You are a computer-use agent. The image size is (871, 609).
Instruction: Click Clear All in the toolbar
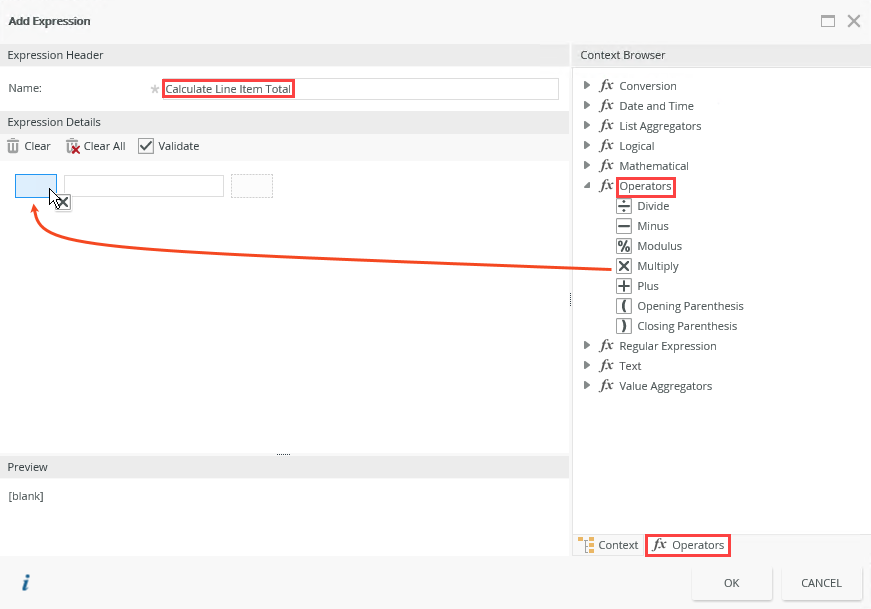click(96, 146)
